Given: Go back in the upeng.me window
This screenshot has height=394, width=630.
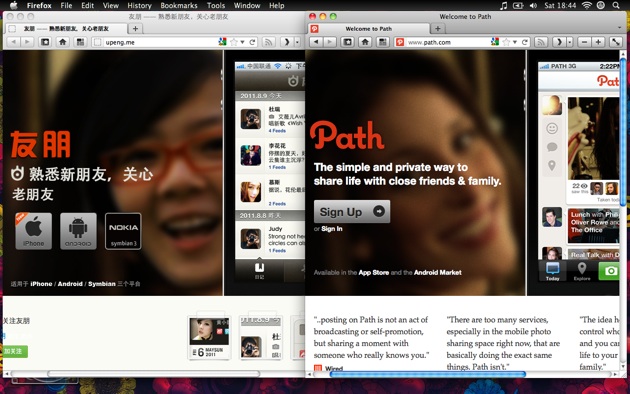Looking at the screenshot, I should [14, 42].
